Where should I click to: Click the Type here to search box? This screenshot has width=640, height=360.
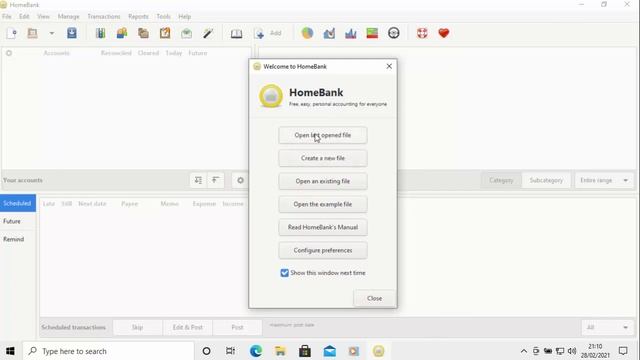[108, 351]
